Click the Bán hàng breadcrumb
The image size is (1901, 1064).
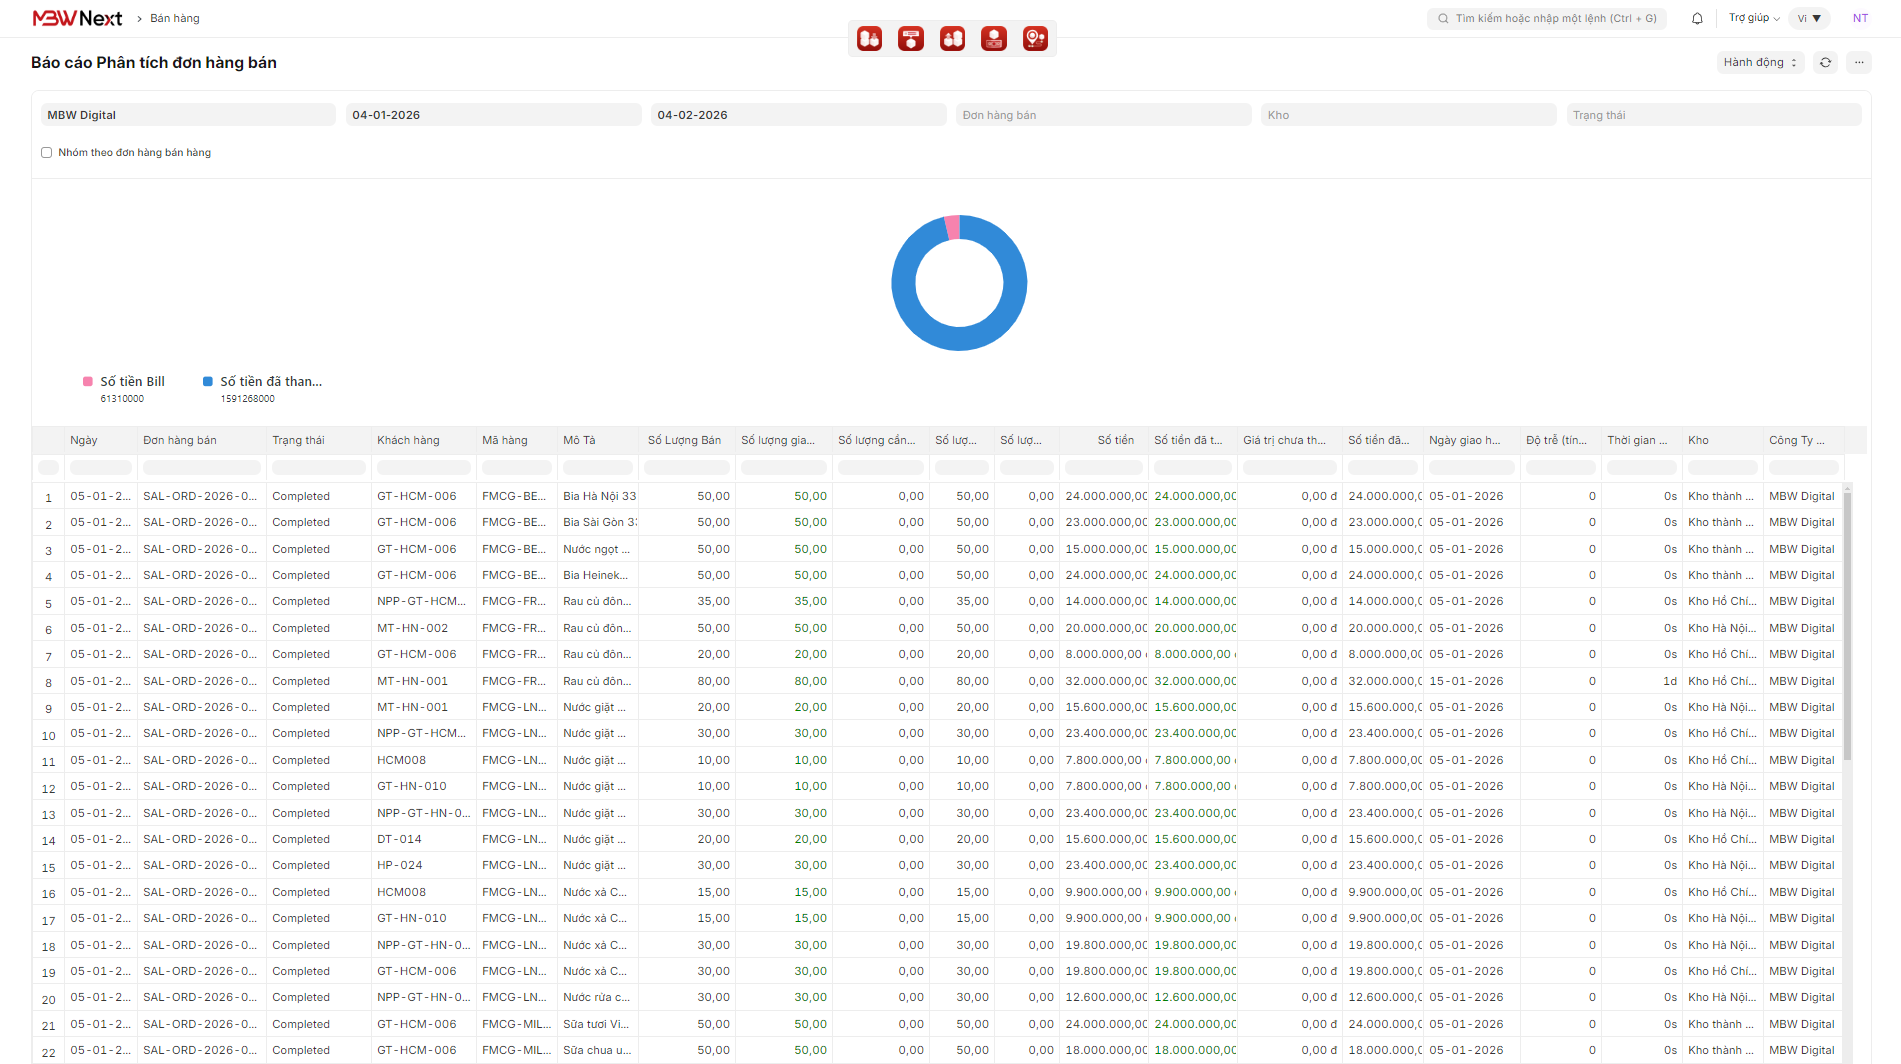click(x=175, y=18)
